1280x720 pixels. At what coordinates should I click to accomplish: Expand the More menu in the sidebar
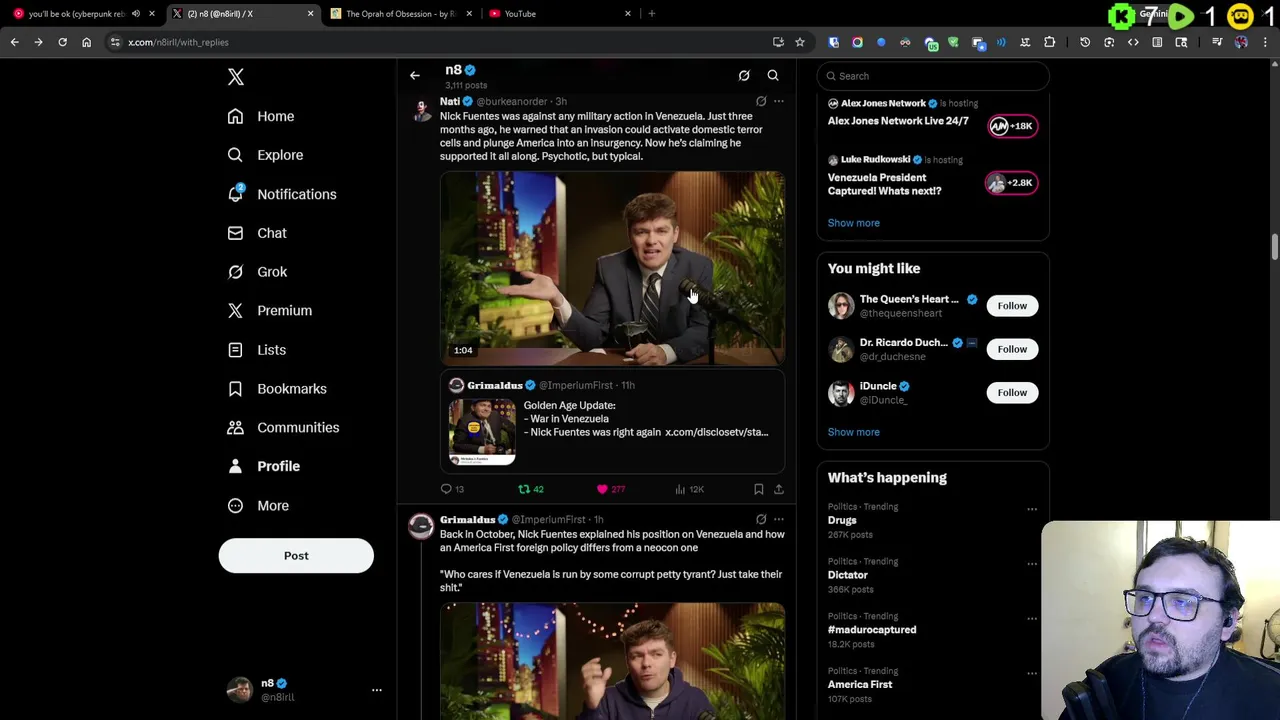[258, 505]
